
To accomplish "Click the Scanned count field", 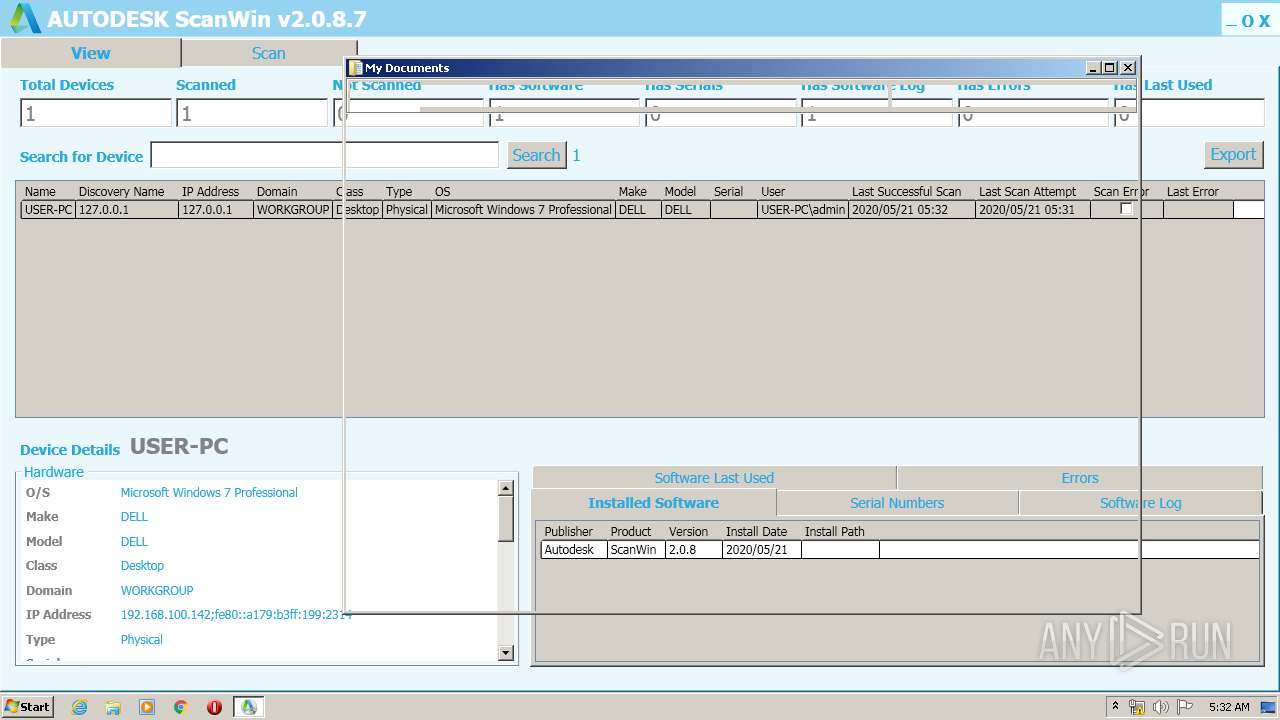I will click(x=252, y=113).
